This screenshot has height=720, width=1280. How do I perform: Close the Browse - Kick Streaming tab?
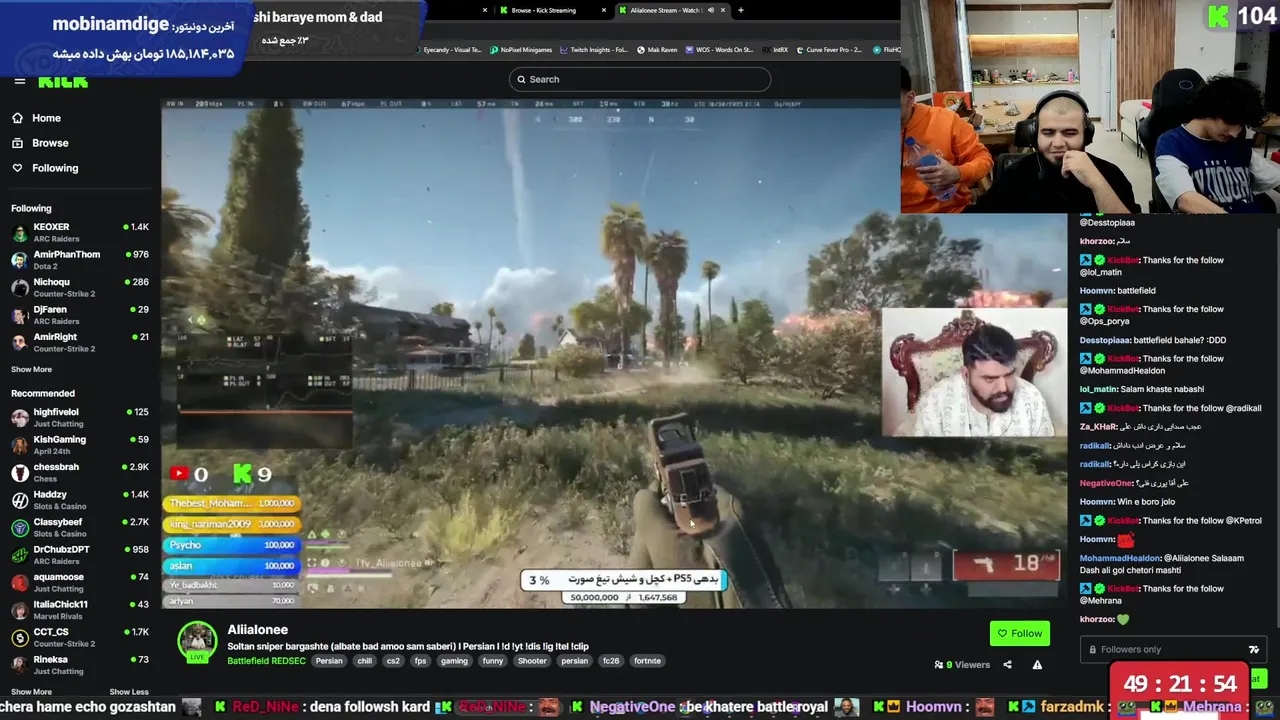[x=603, y=10]
